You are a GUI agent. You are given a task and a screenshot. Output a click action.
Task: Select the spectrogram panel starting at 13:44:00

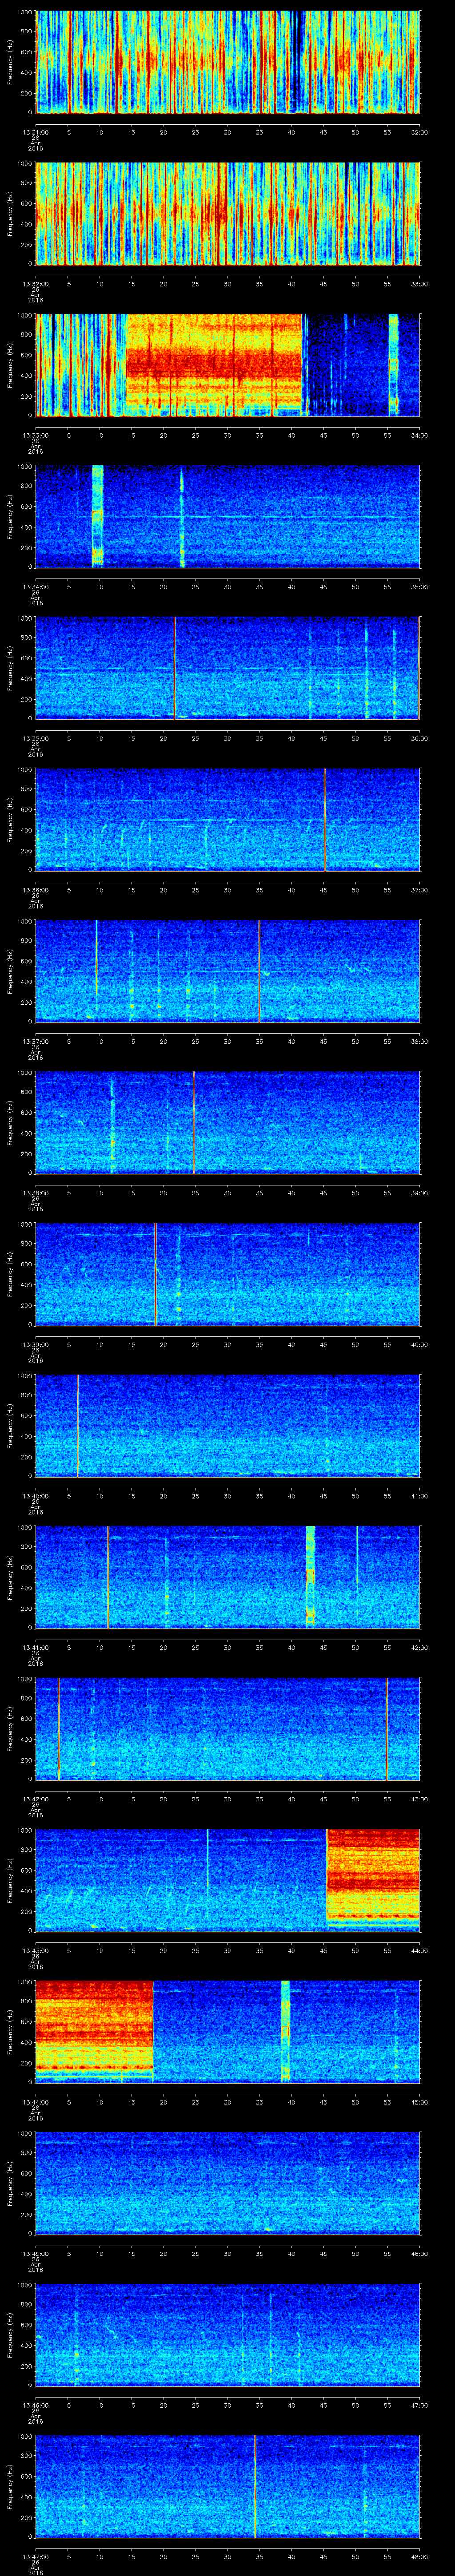tap(228, 2032)
